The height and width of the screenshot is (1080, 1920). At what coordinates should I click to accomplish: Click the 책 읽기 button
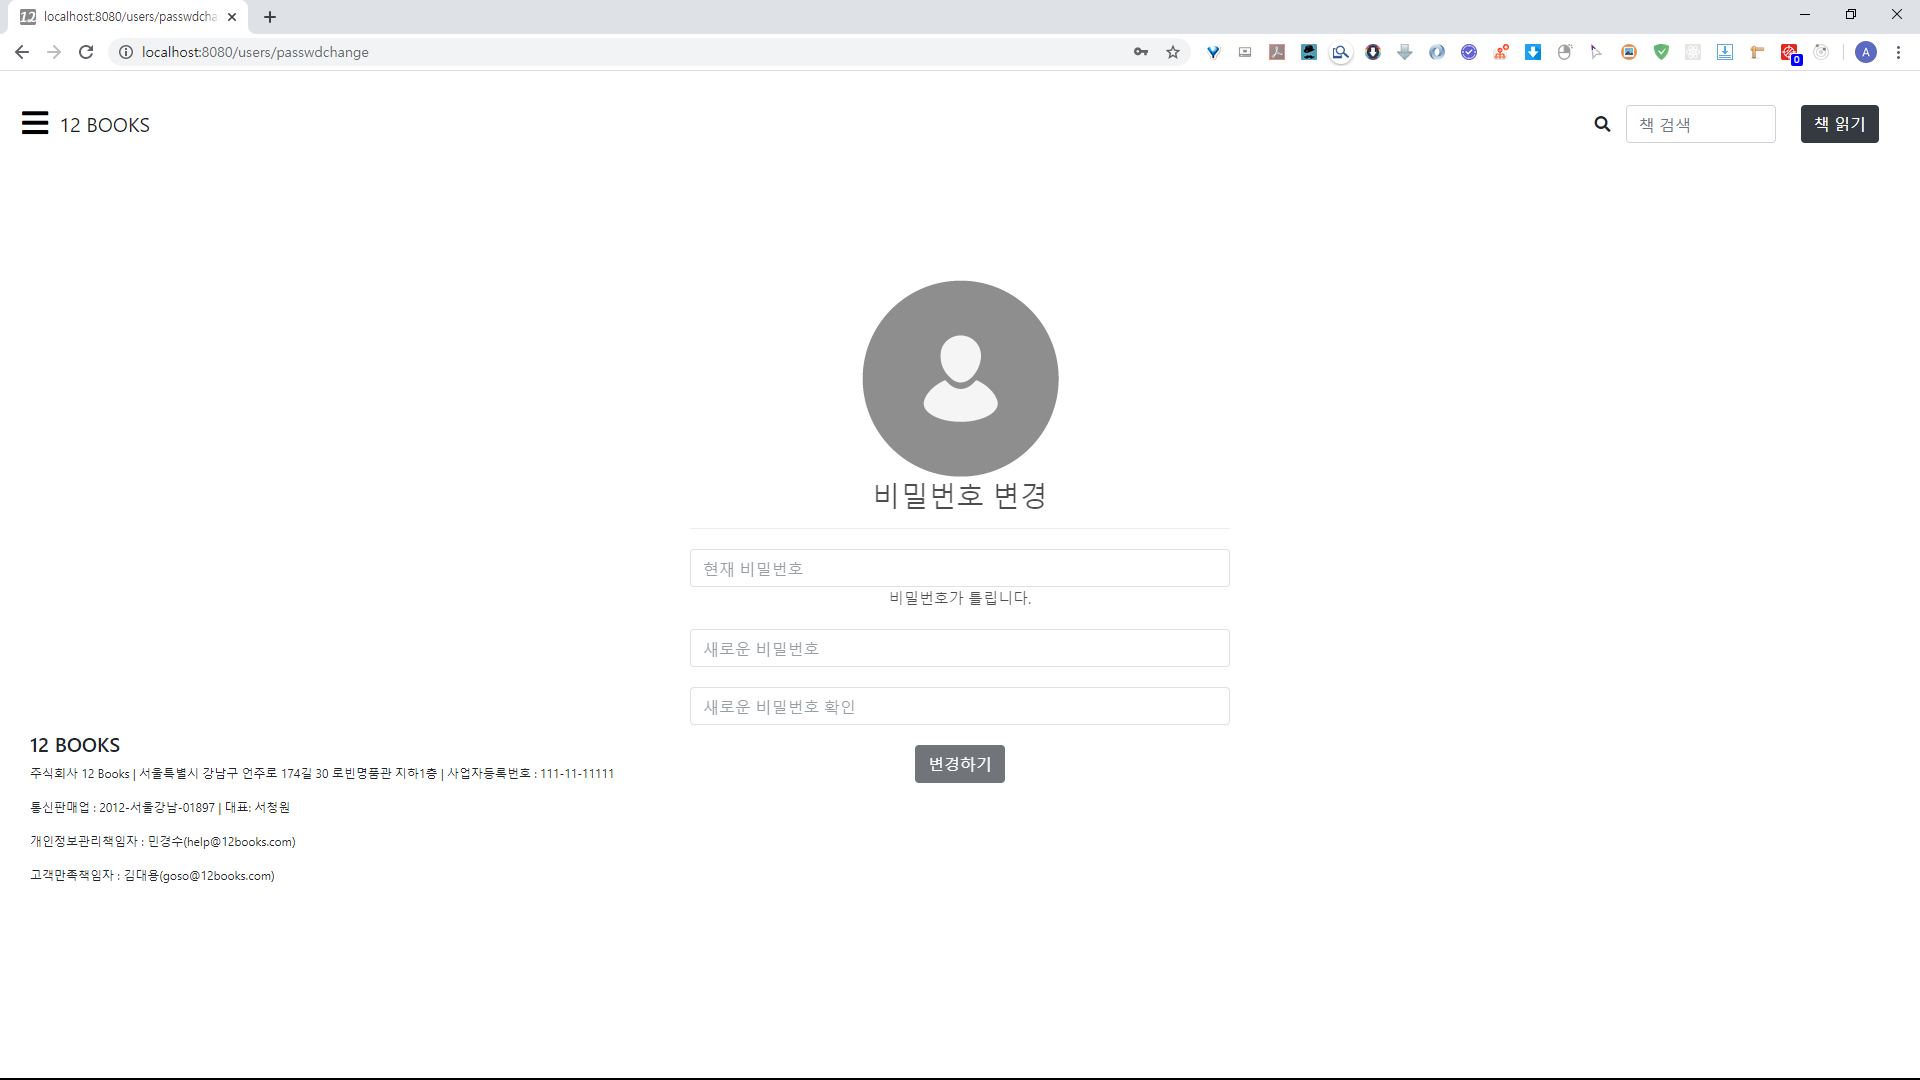point(1839,124)
